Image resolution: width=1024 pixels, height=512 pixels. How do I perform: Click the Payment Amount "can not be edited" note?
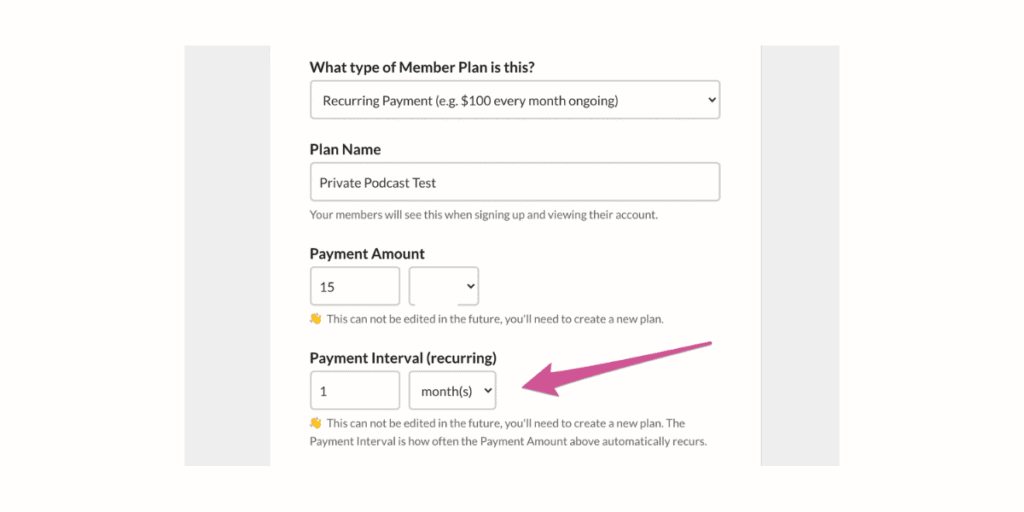(495, 319)
